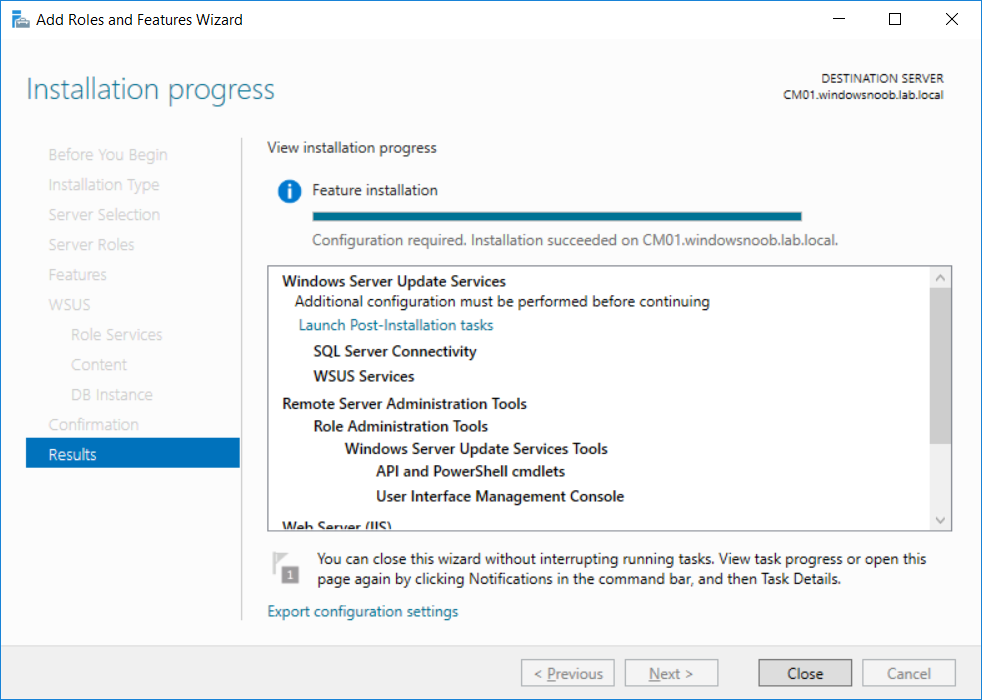Maximize the wizard window
982x700 pixels.
(x=895, y=19)
